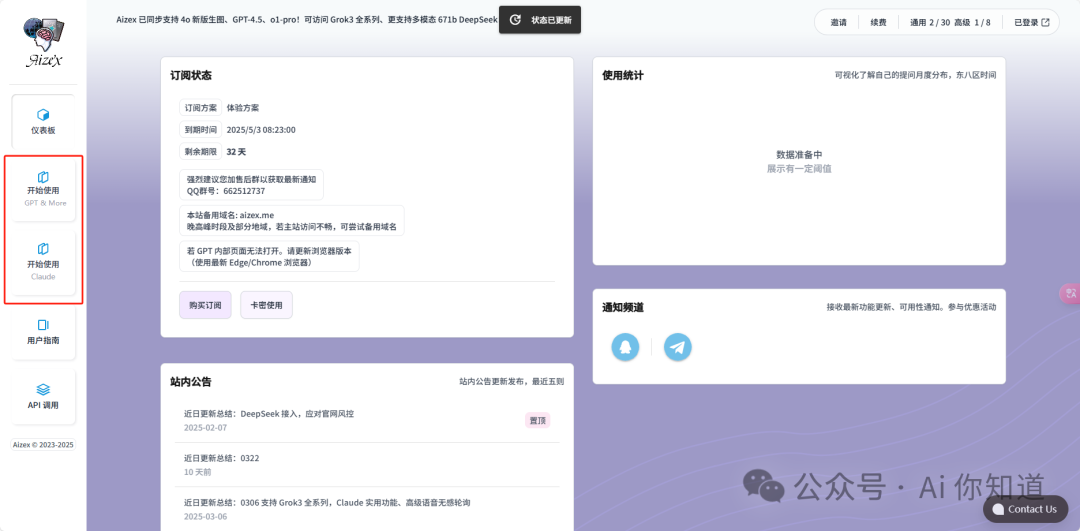Click the 置顶 pinned tag
Image resolution: width=1080 pixels, height=531 pixels.
(538, 420)
